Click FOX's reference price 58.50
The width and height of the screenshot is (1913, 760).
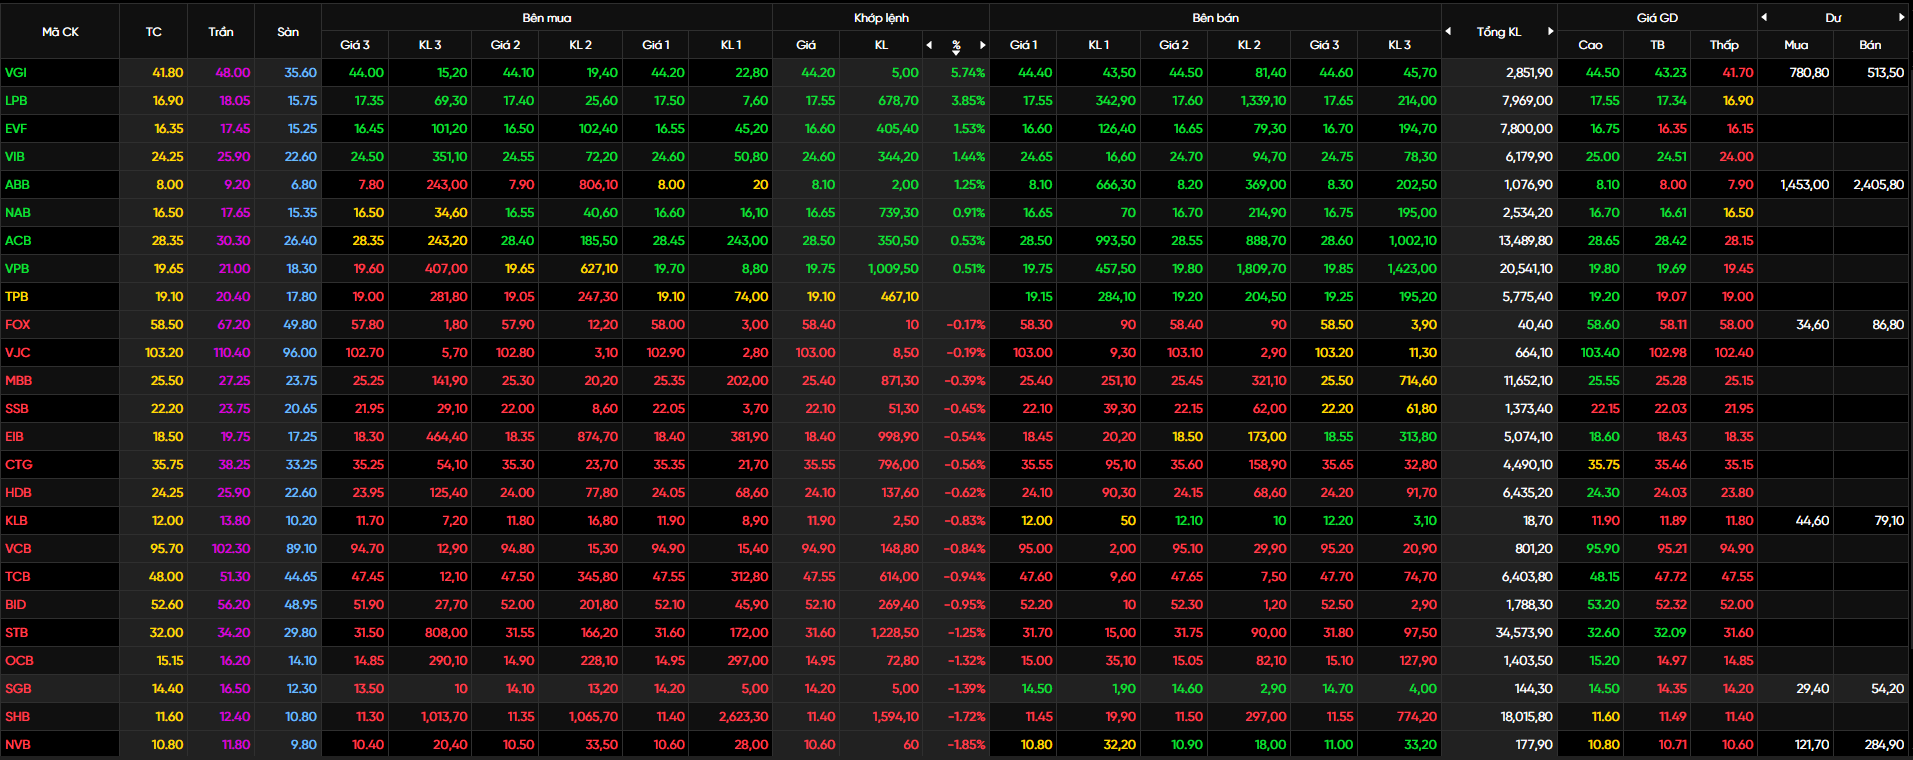pos(167,325)
